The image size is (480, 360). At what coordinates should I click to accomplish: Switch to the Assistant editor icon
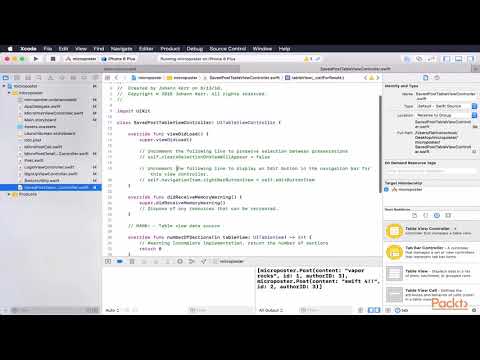pos(419,59)
